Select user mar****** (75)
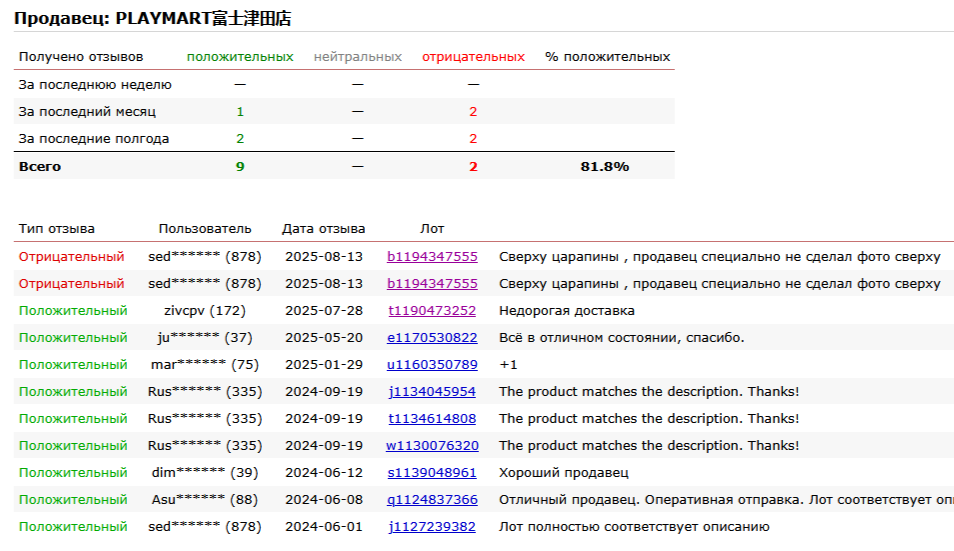 pos(205,365)
